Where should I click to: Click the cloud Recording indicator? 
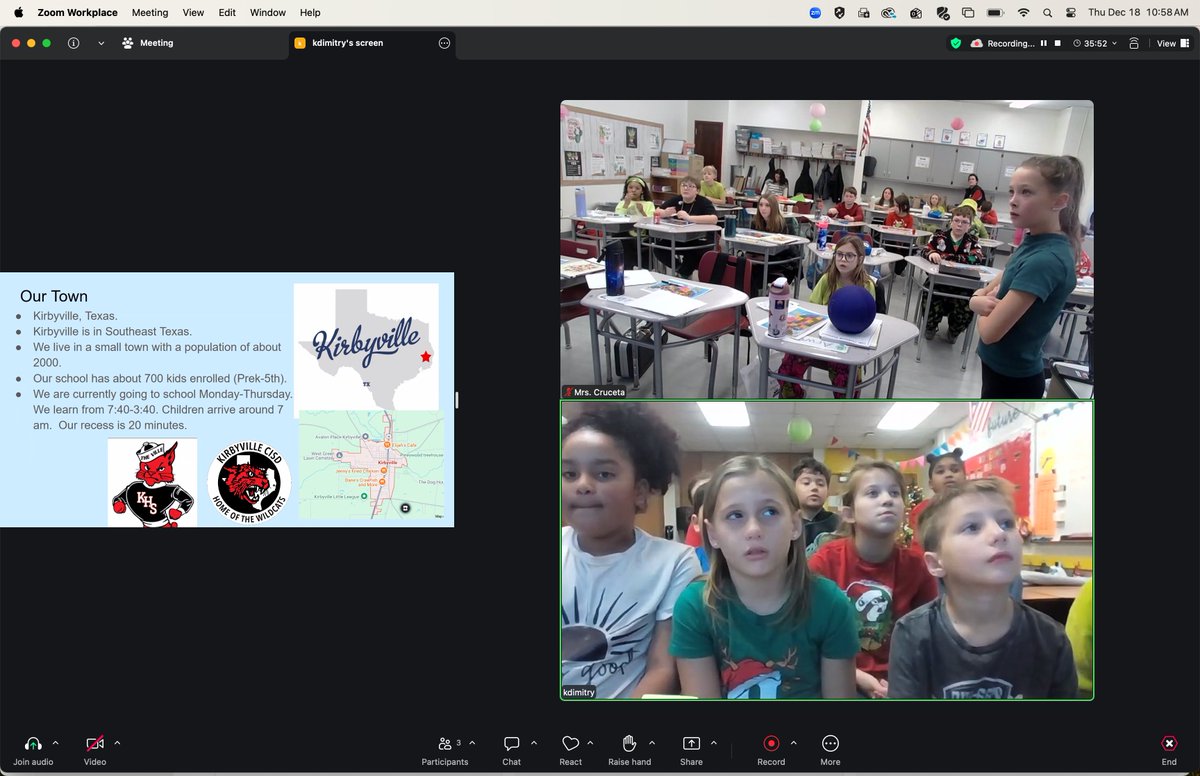[1002, 43]
